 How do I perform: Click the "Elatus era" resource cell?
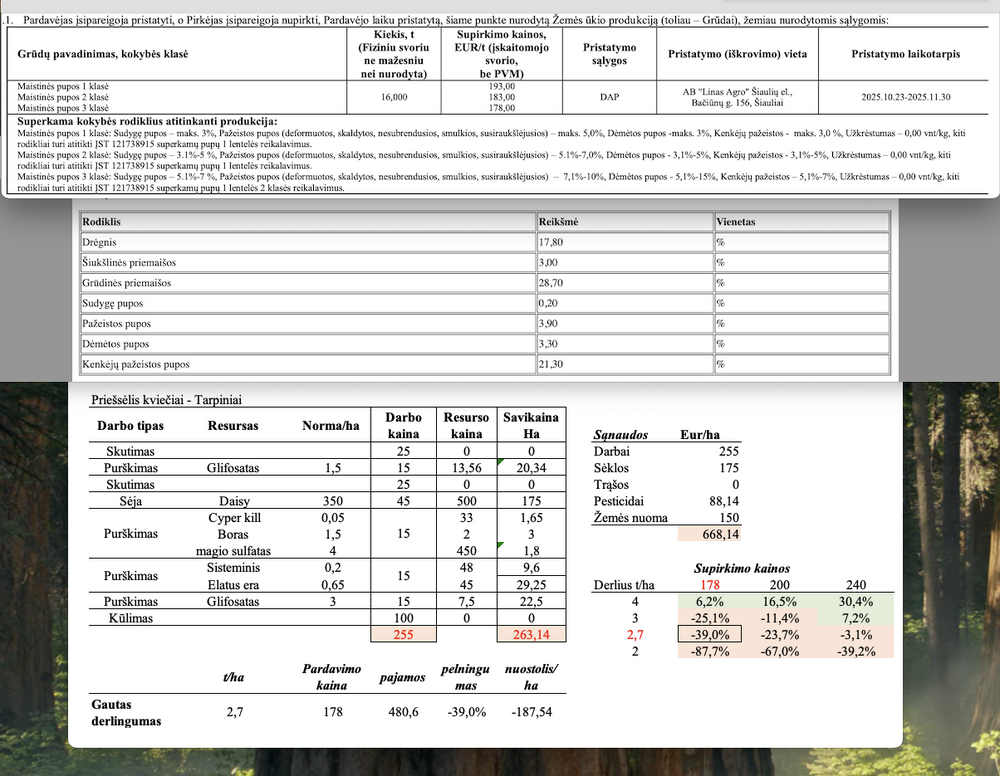tap(233, 585)
